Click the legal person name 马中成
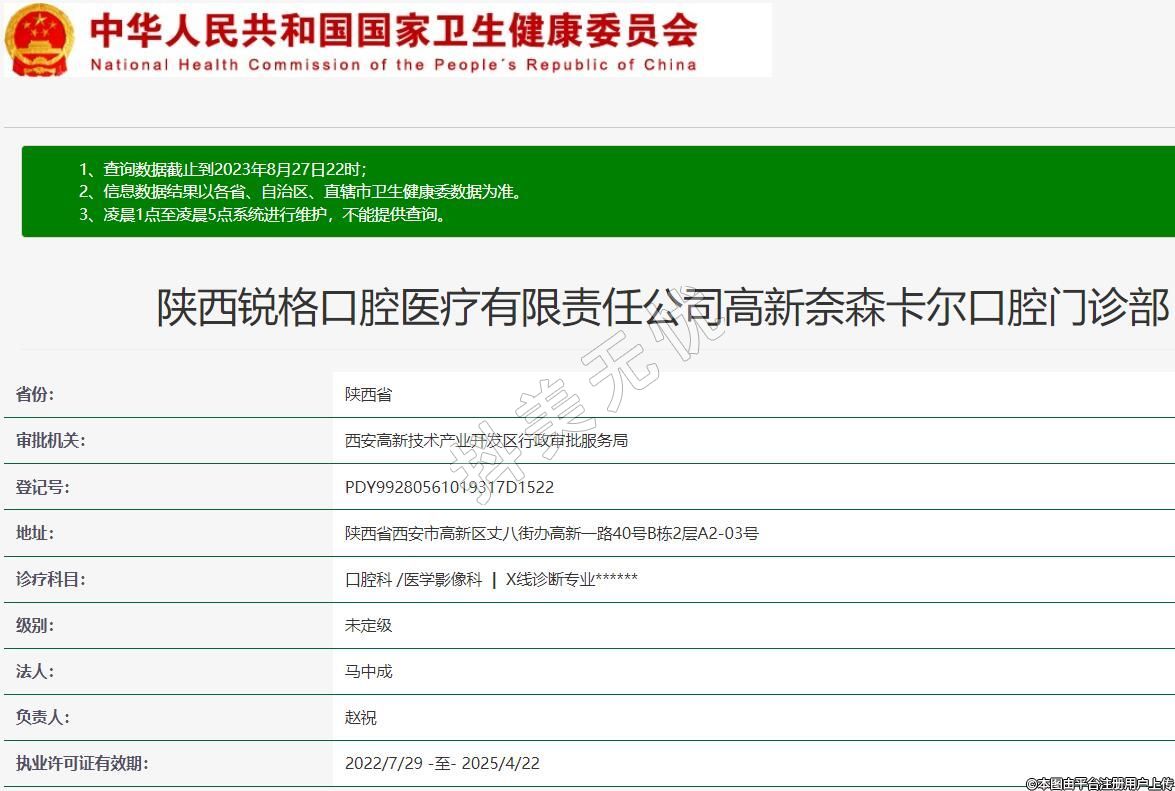 click(x=368, y=671)
